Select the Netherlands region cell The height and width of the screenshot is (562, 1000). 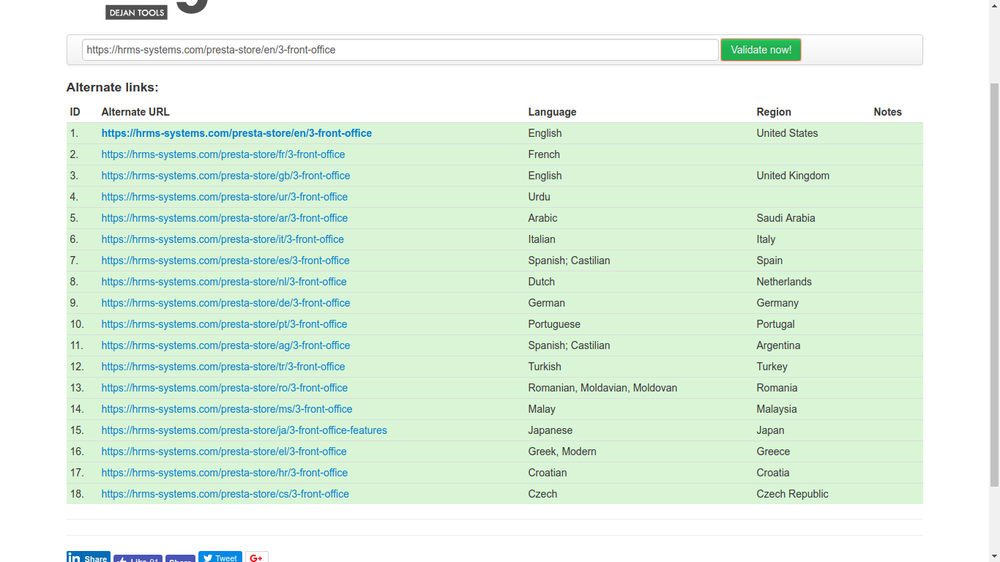click(x=784, y=281)
